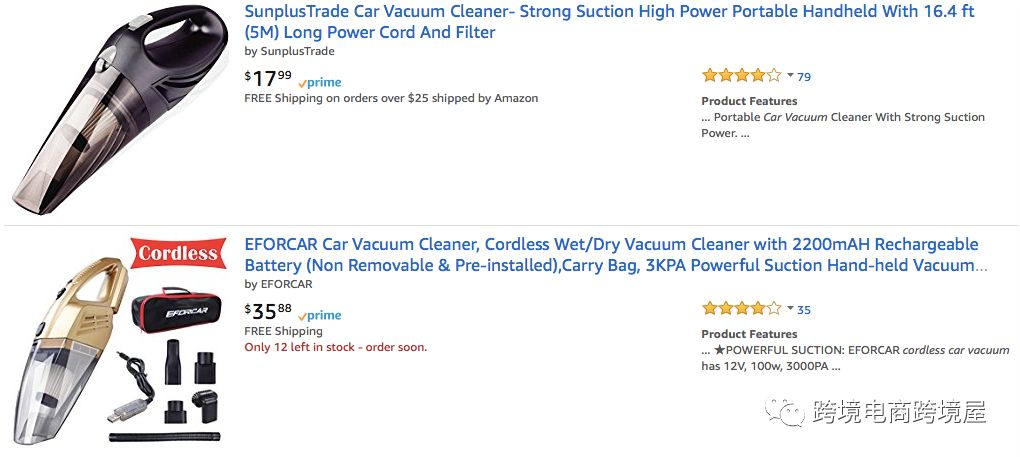Click the Prime badge beside the $35.88 price
This screenshot has width=1020, height=457.
[x=320, y=316]
